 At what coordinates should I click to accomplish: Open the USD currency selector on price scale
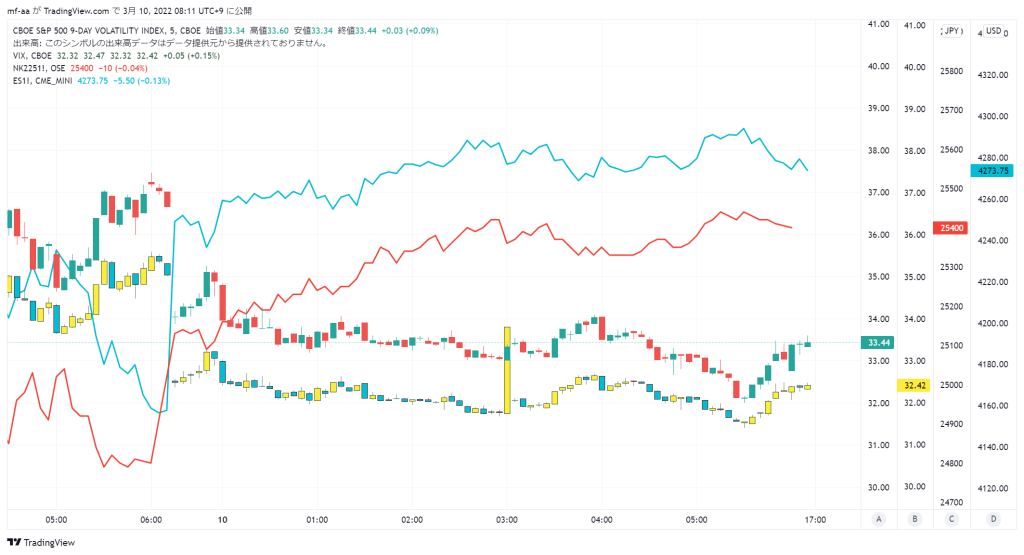point(993,31)
